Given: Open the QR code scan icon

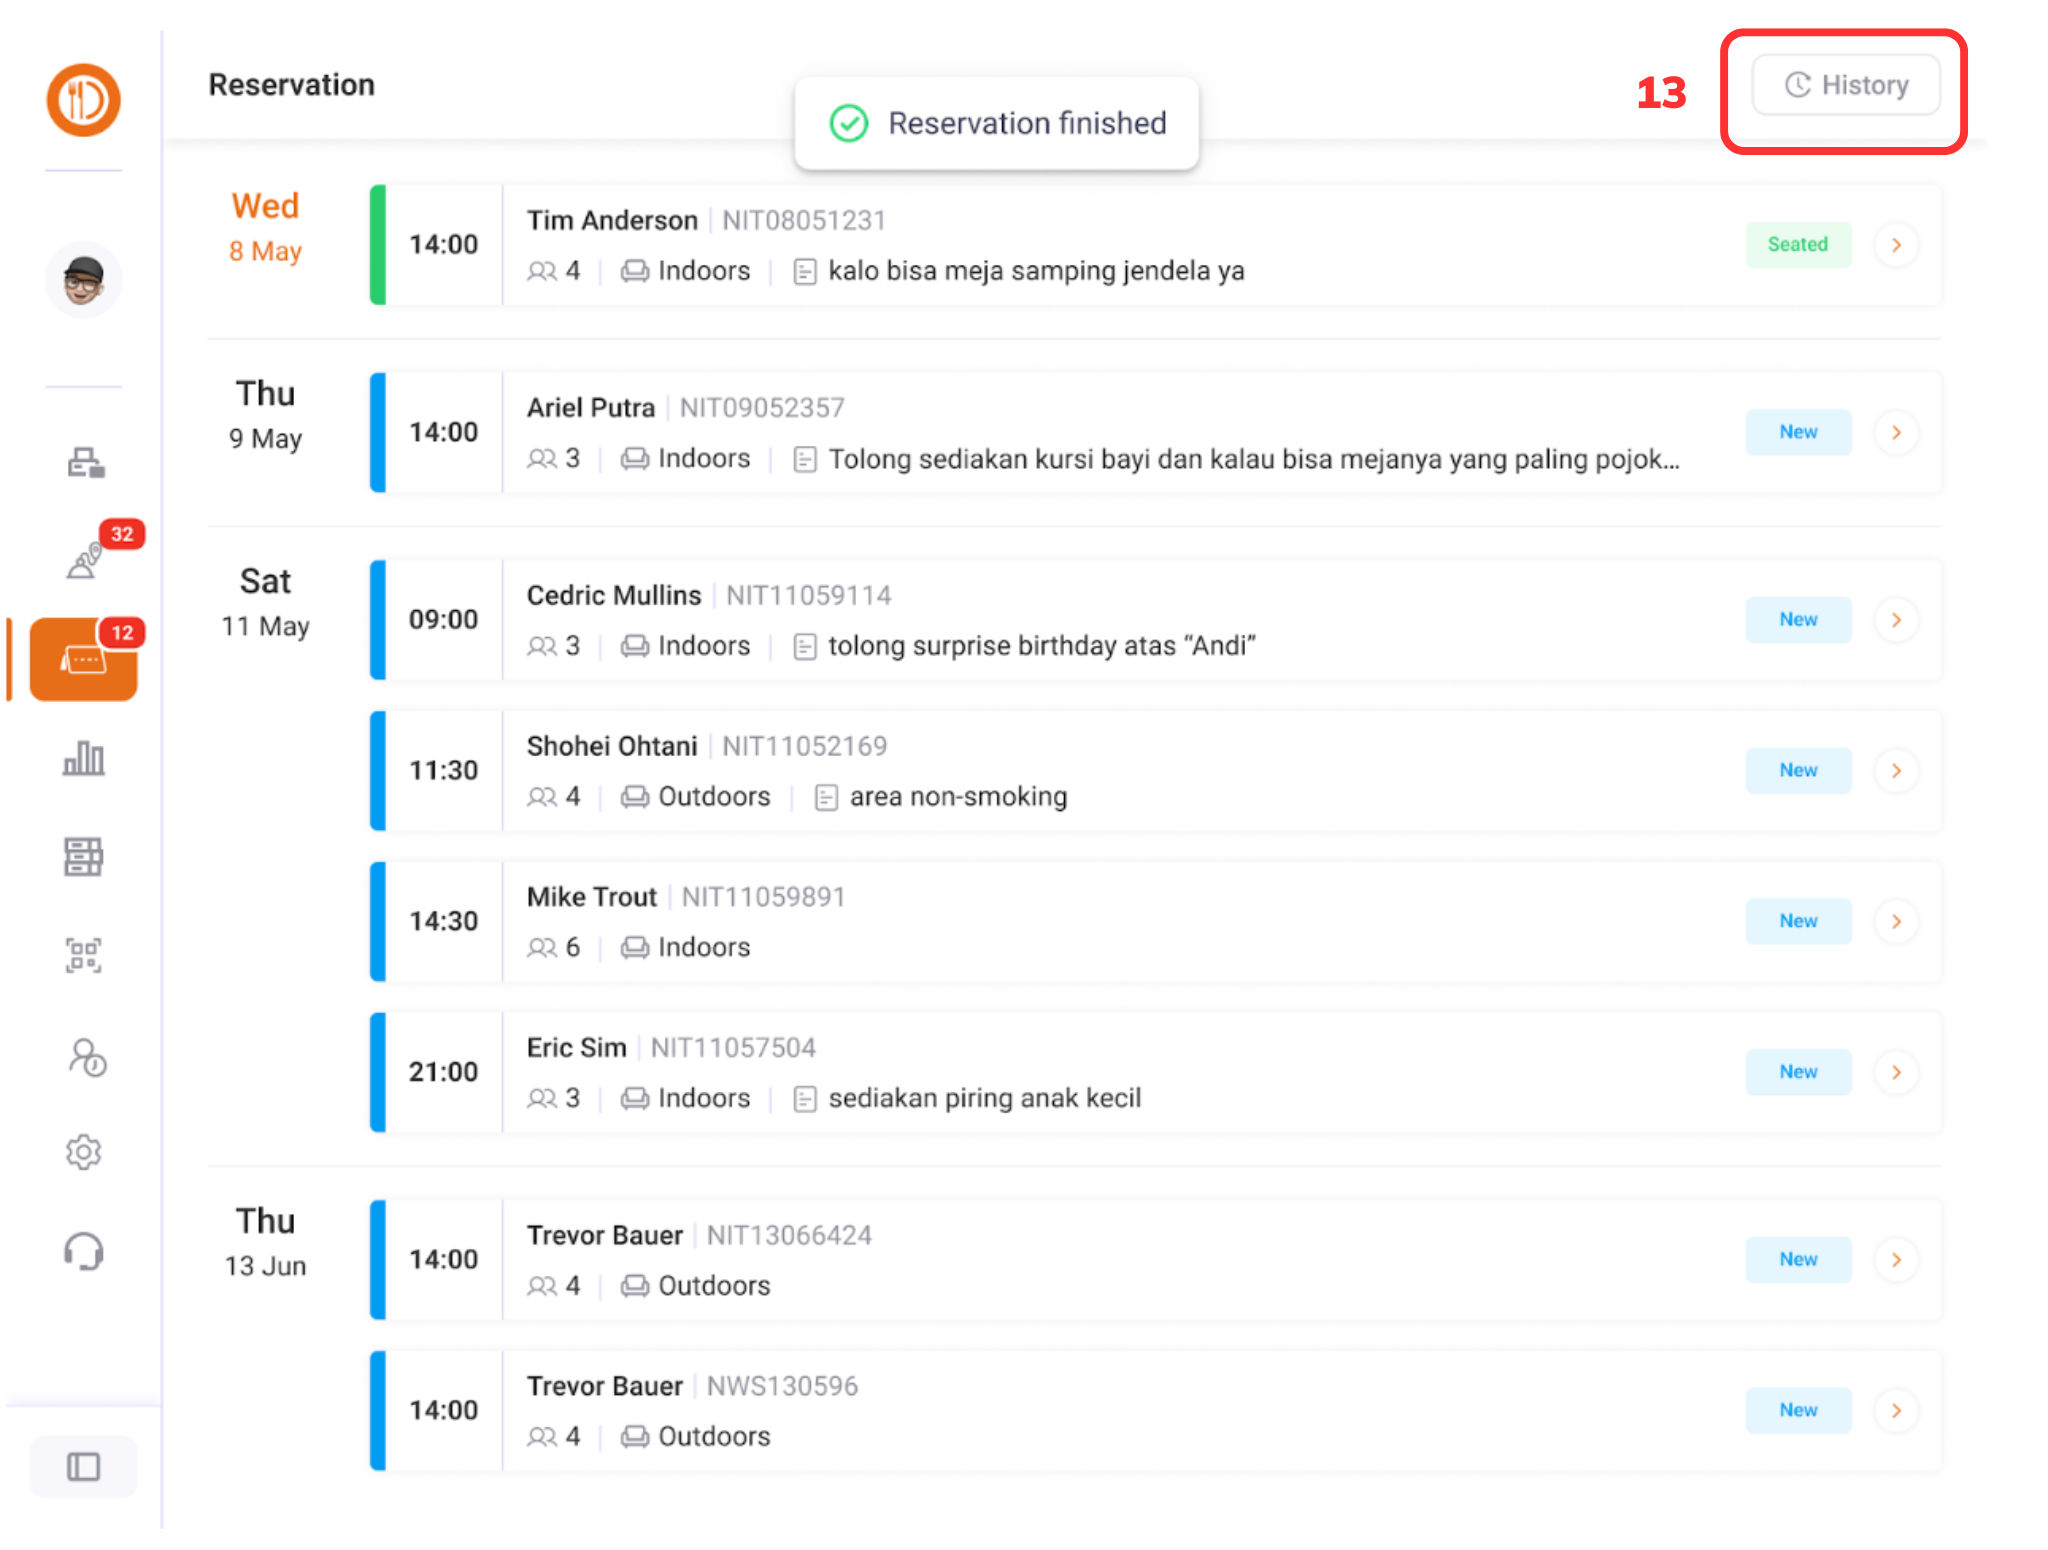Looking at the screenshot, I should point(84,955).
